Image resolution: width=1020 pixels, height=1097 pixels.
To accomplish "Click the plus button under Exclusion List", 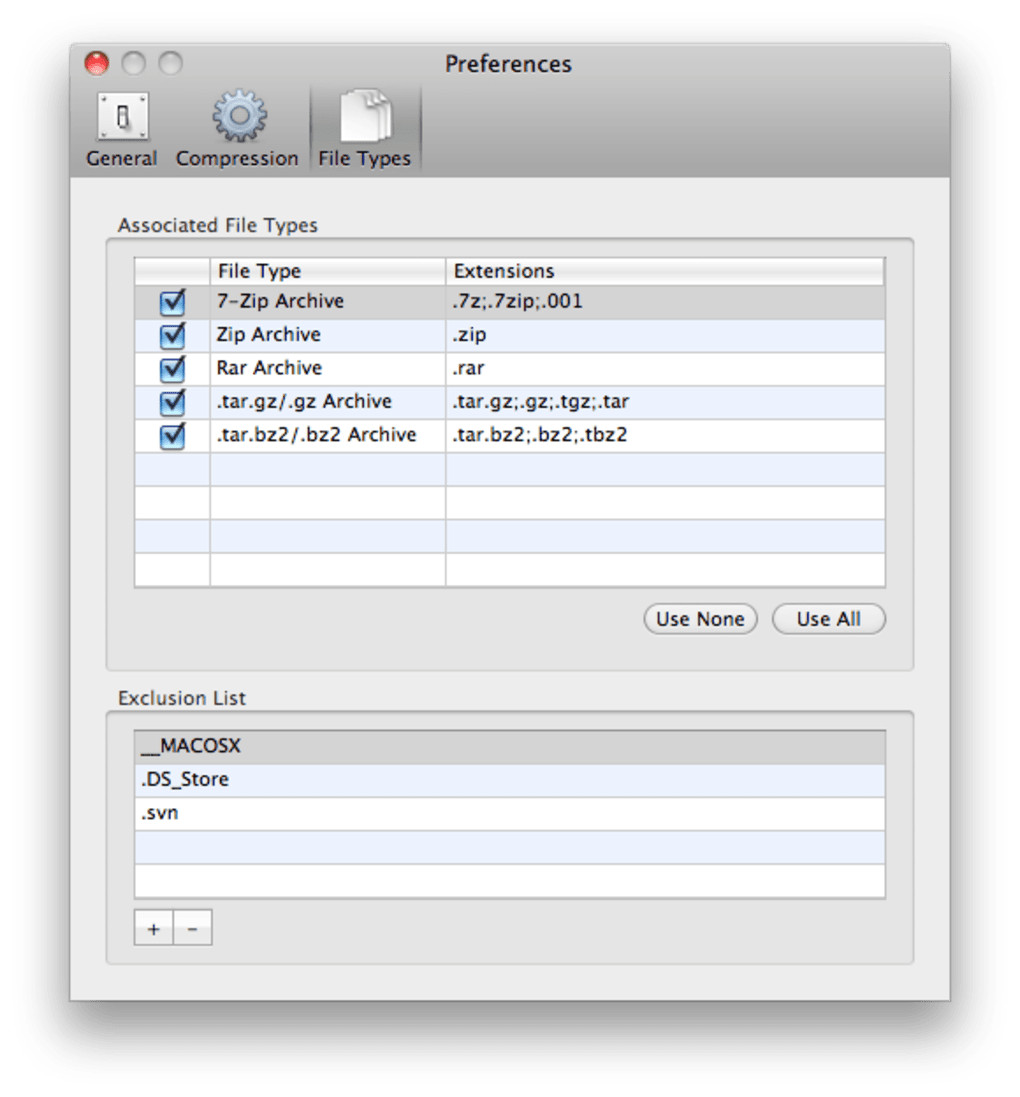I will (x=154, y=929).
